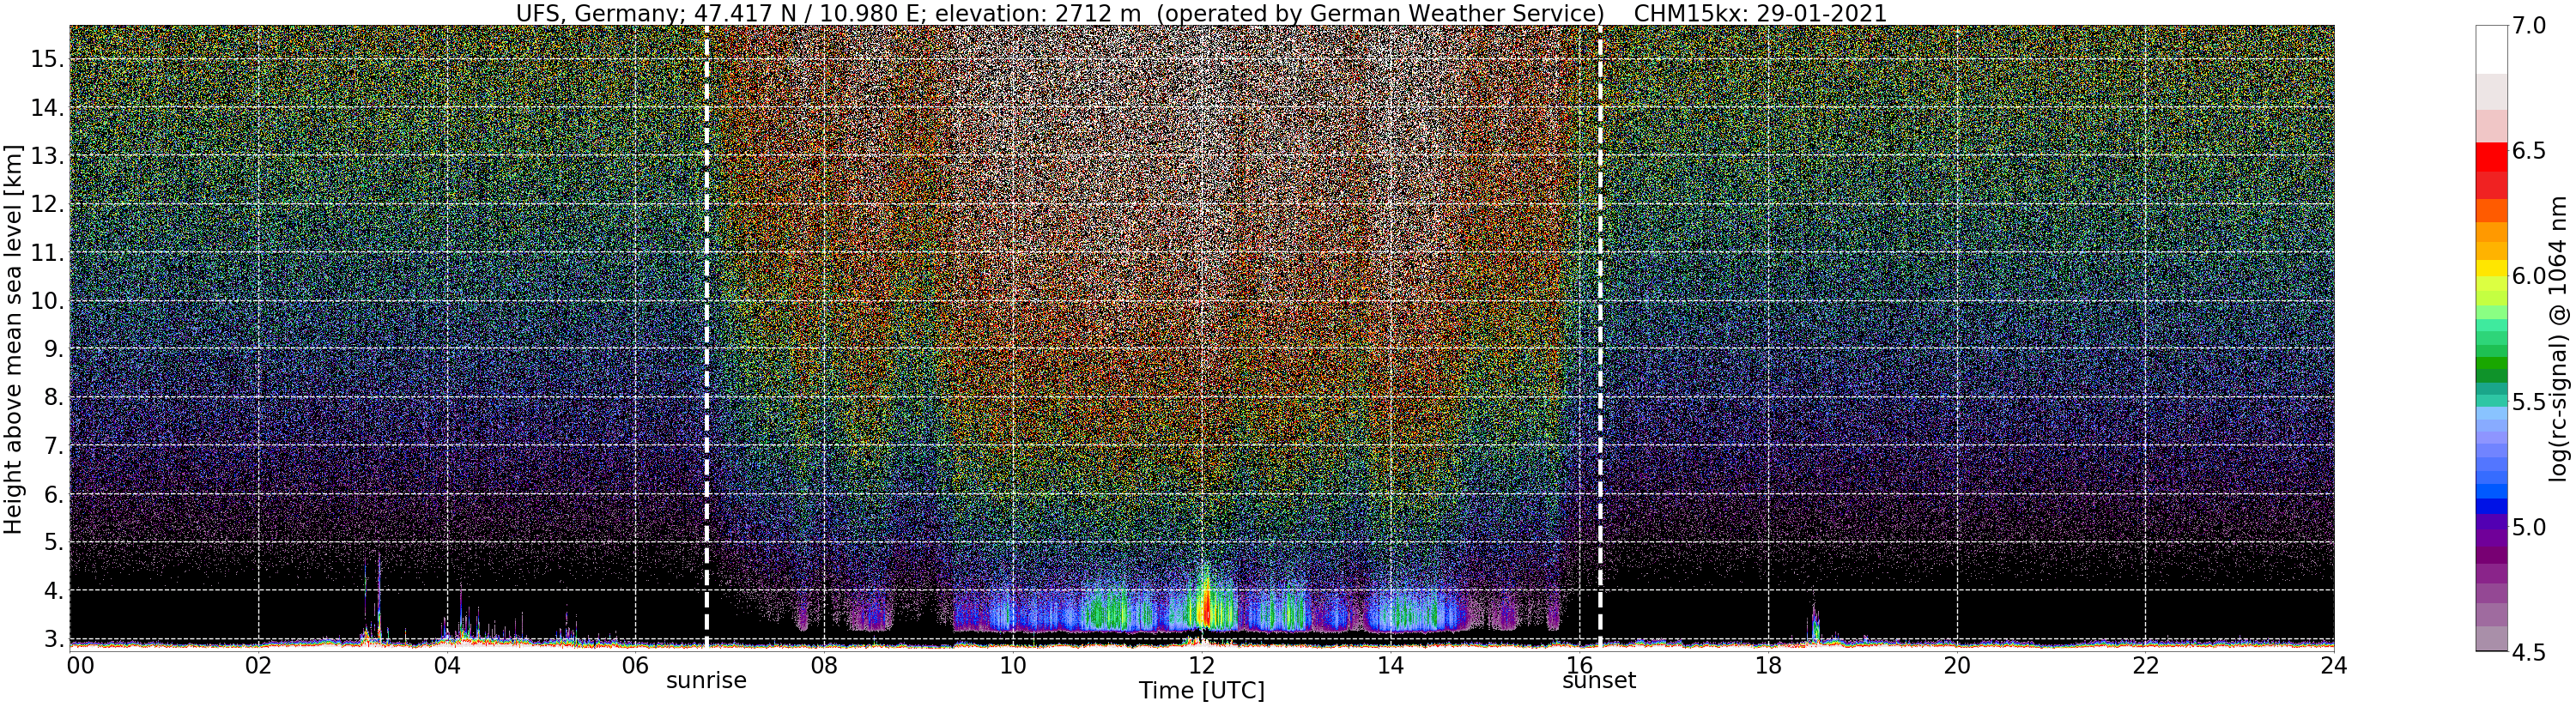Click the time axis tick label '02'
This screenshot has height=707, width=2576.
tap(258, 664)
